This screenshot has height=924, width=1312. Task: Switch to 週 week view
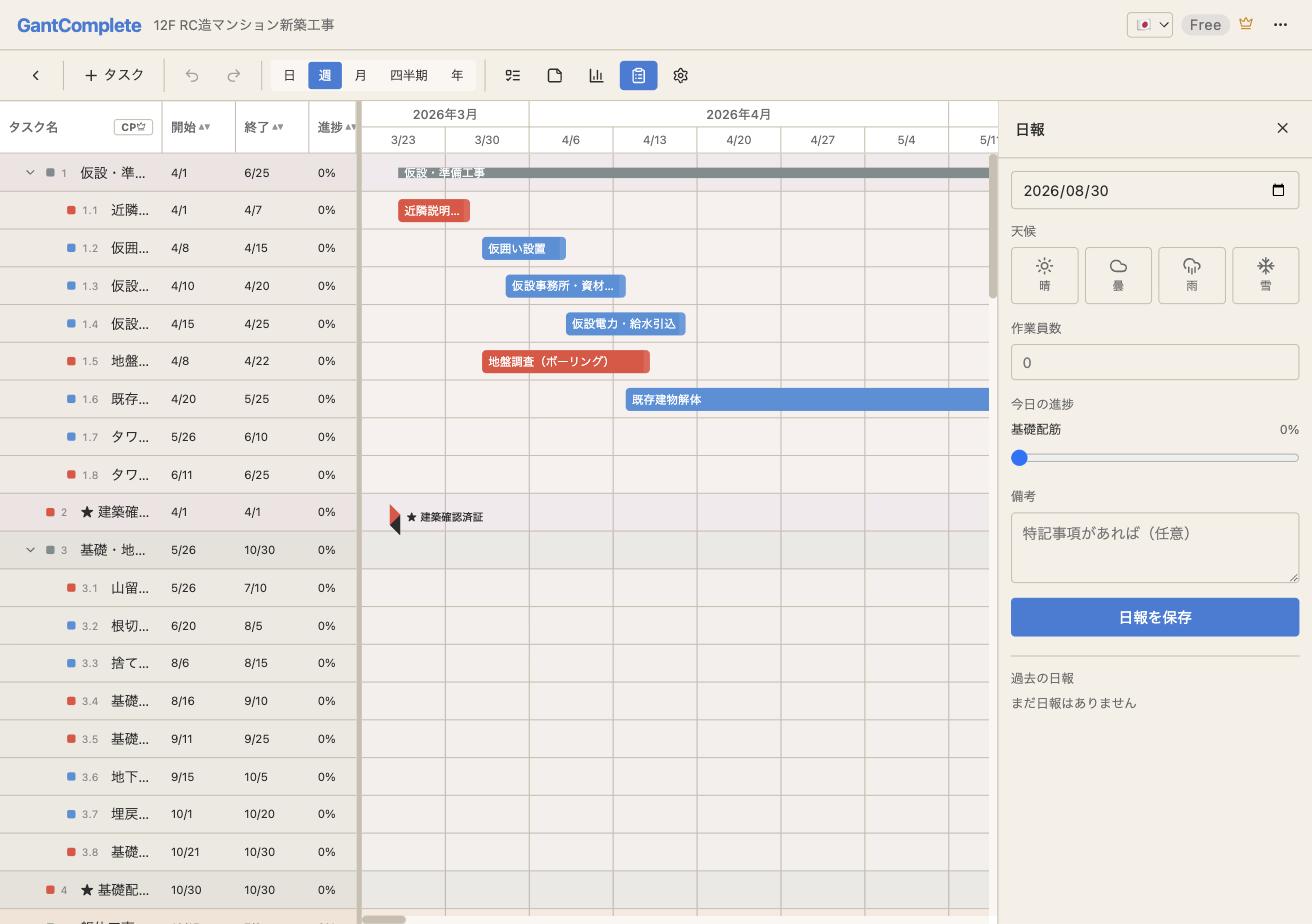click(x=325, y=75)
